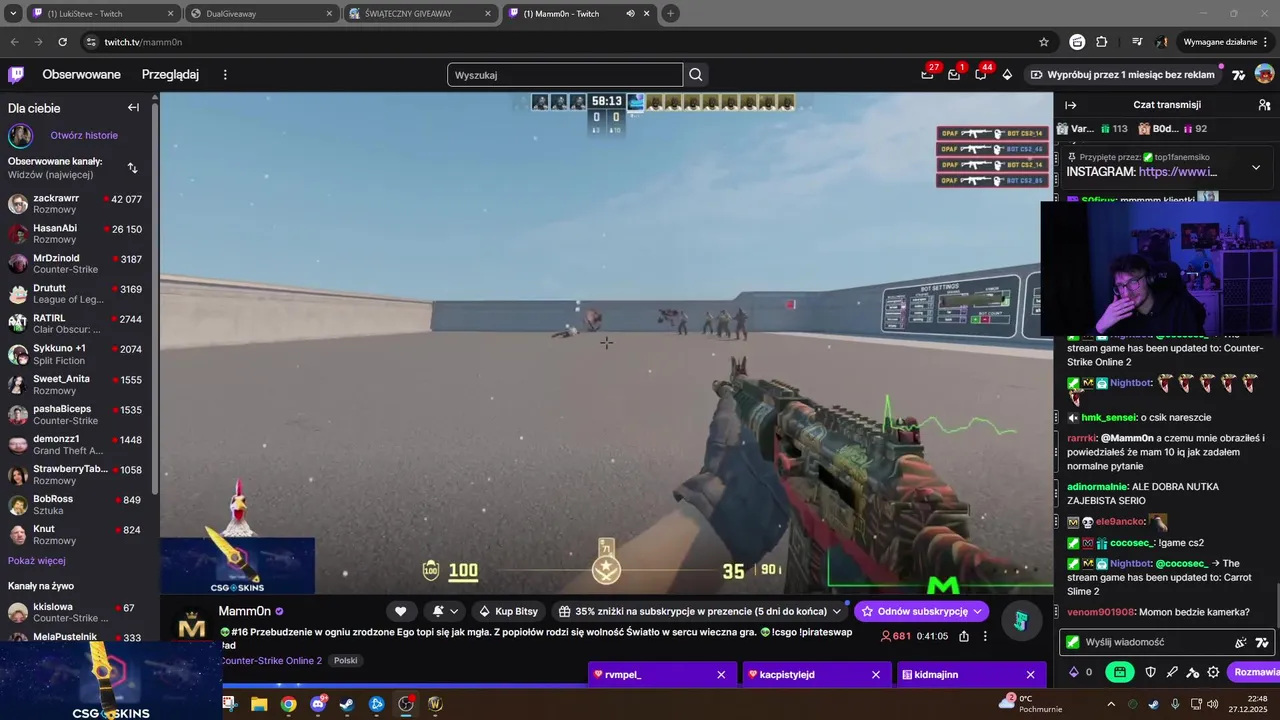Image resolution: width=1280 pixels, height=720 pixels.
Task: Expand sidebar with Pokaż więcej
Action: (37, 561)
